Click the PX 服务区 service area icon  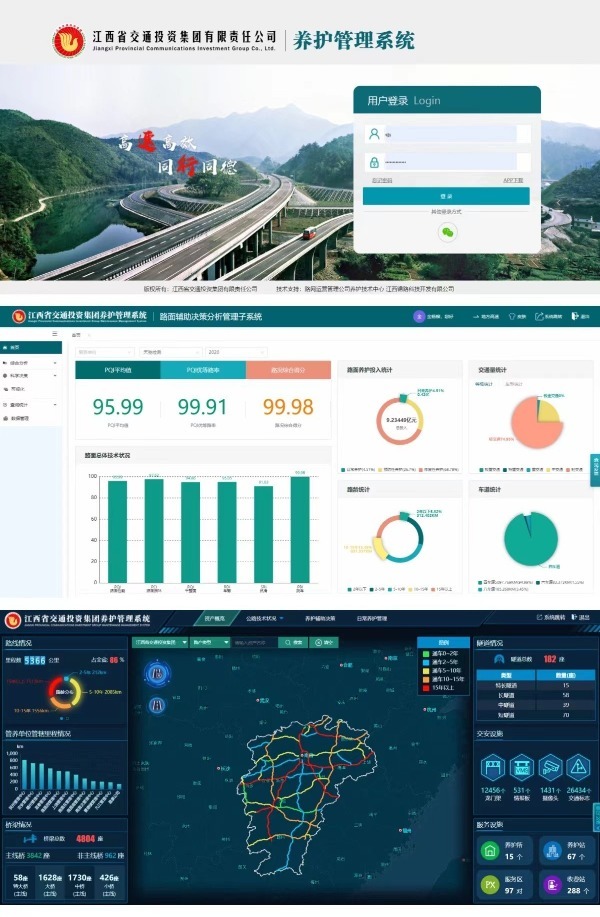coord(490,884)
